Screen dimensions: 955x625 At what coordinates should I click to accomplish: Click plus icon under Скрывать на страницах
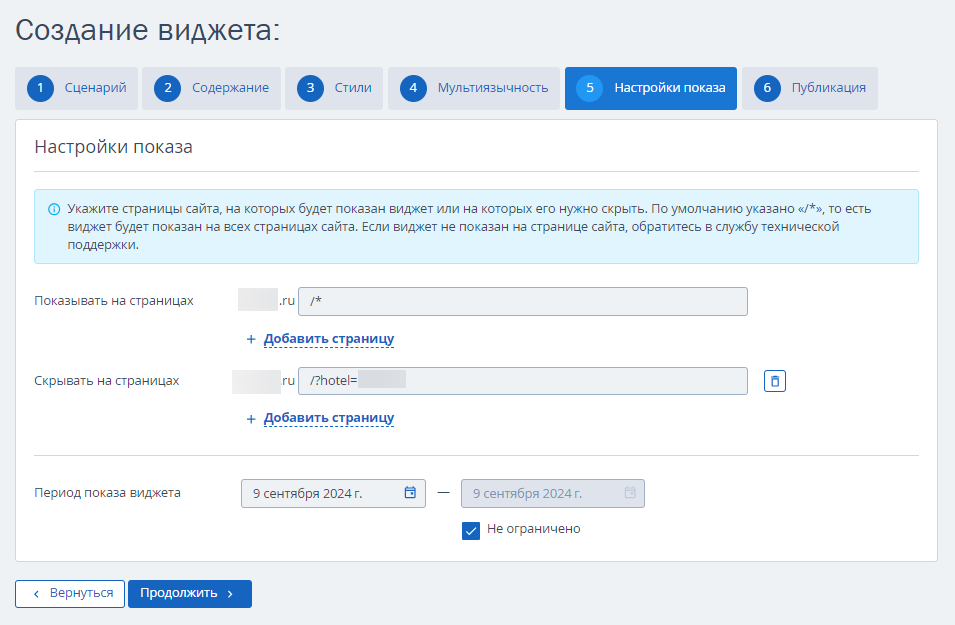click(251, 418)
